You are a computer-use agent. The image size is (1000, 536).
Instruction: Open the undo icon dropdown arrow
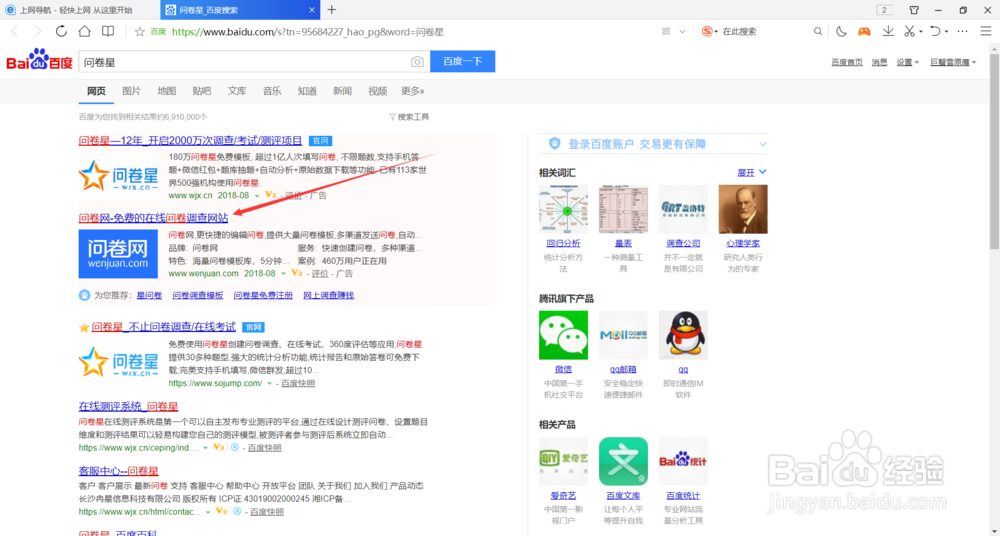(x=946, y=32)
